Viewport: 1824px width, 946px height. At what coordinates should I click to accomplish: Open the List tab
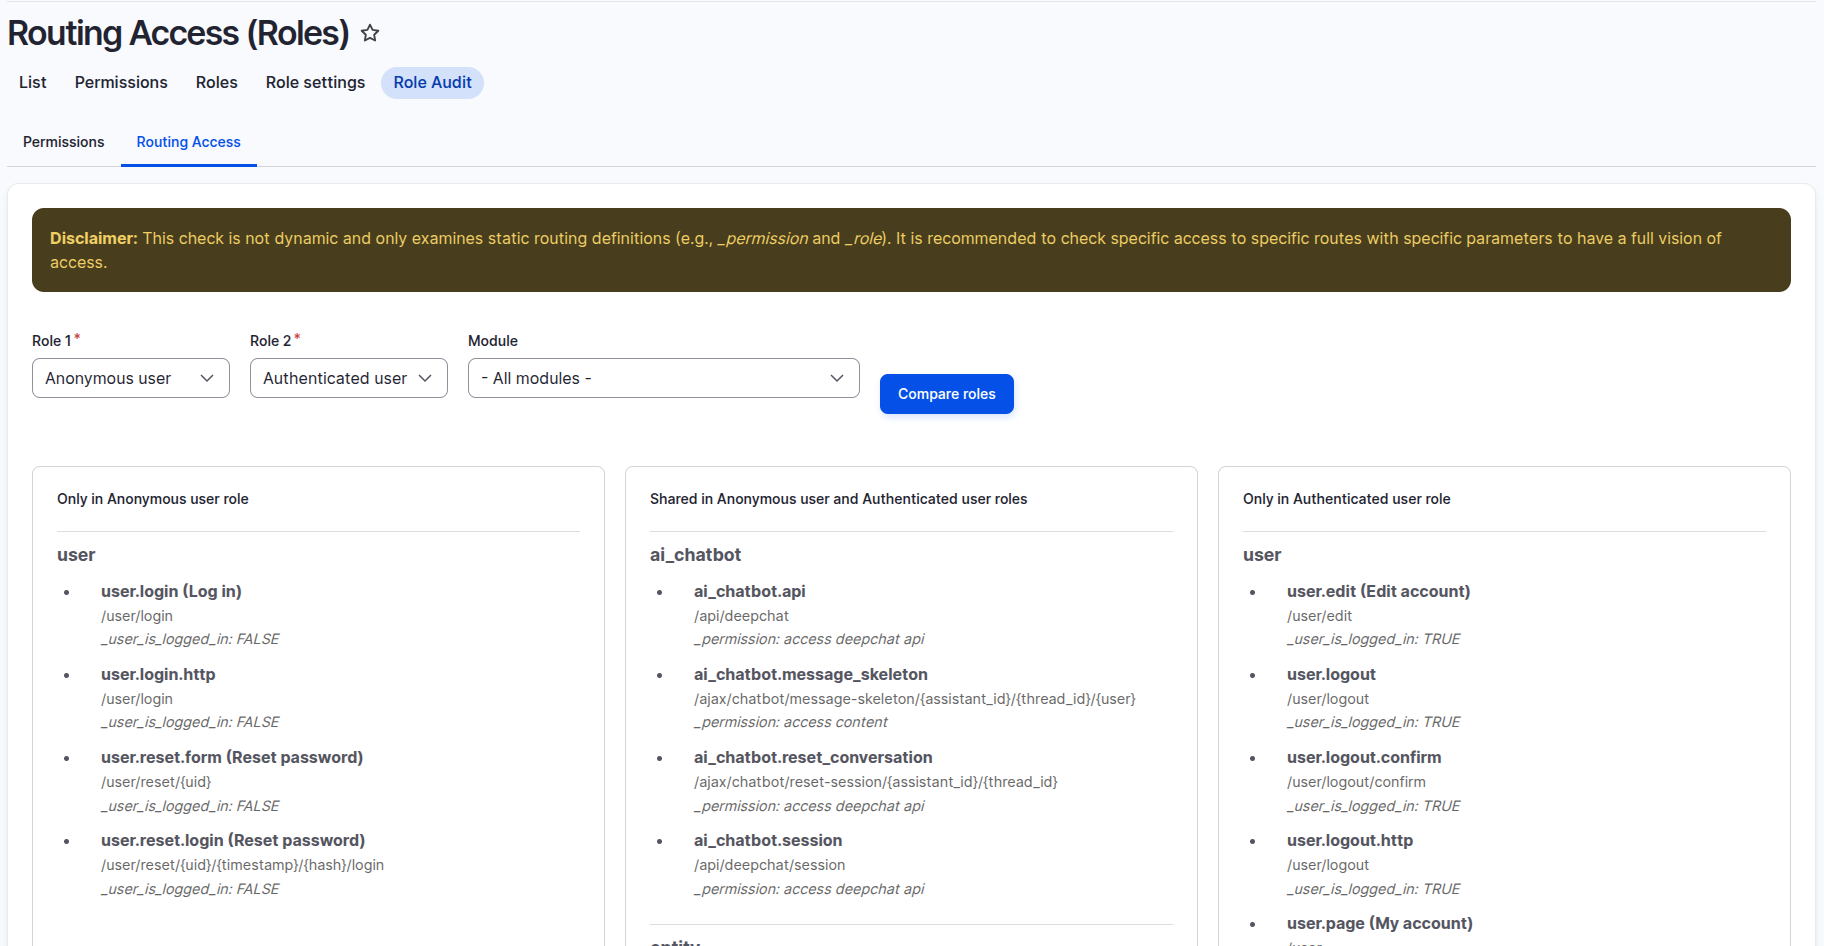click(33, 82)
